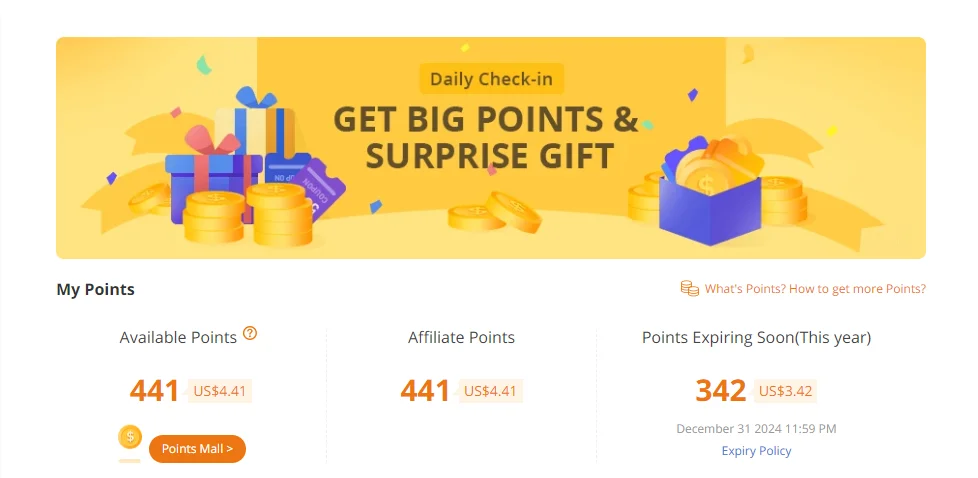The height and width of the screenshot is (478, 978).
Task: Click the "GET BIG POINTS & SURPRISE GIFT" headline
Action: tap(486, 137)
